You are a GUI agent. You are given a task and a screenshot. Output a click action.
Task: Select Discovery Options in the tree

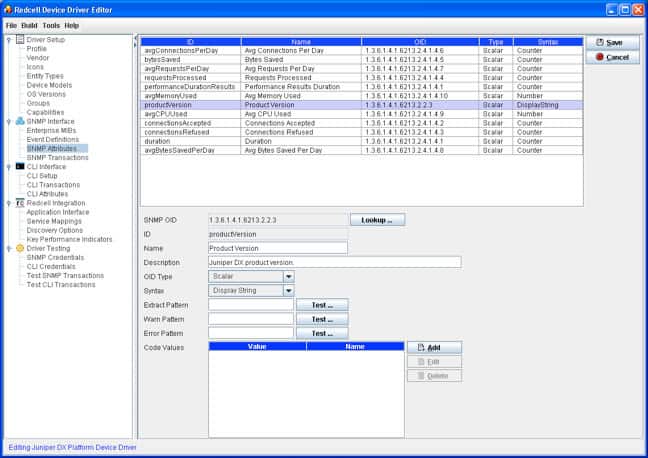click(x=55, y=230)
